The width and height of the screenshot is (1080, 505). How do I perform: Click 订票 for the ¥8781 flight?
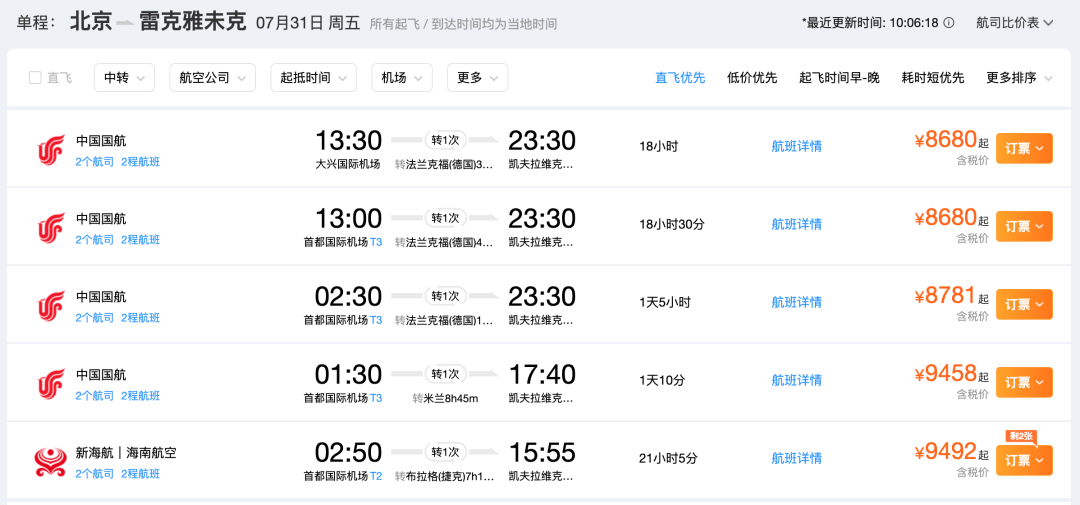click(1024, 305)
